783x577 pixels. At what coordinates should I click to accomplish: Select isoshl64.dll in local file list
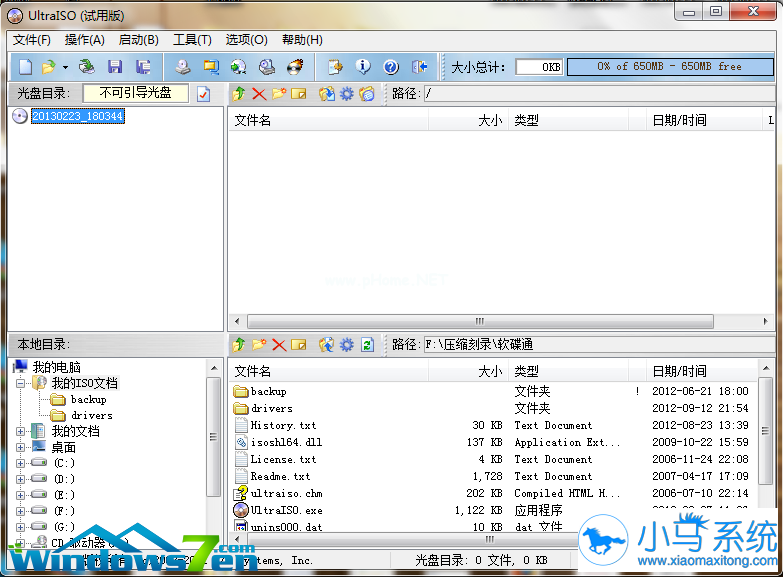286,443
